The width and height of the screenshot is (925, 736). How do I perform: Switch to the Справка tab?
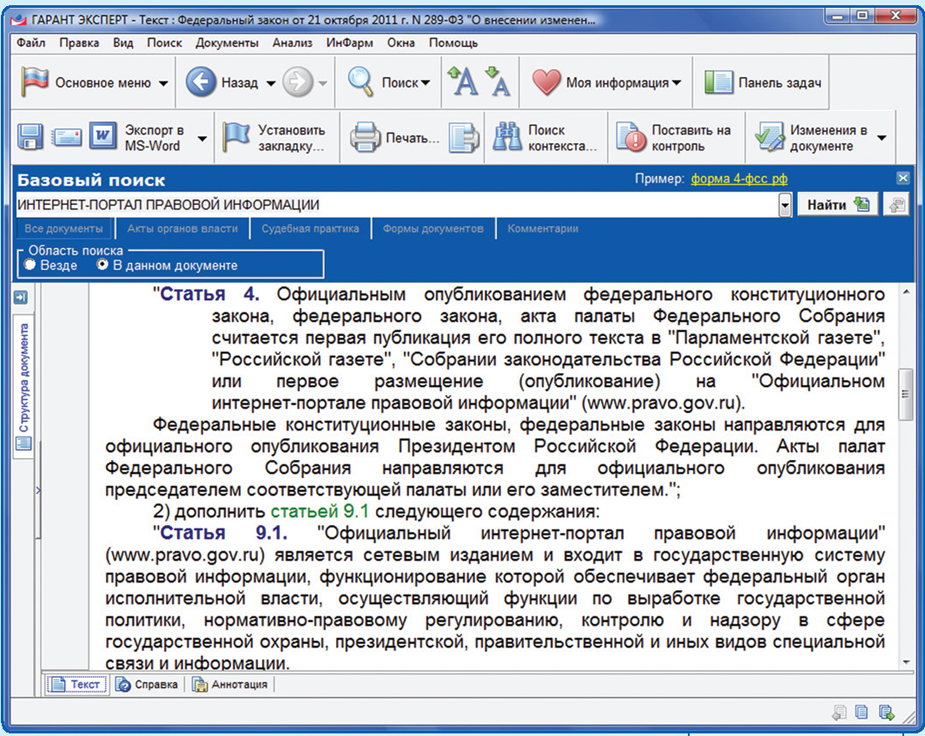pos(148,685)
